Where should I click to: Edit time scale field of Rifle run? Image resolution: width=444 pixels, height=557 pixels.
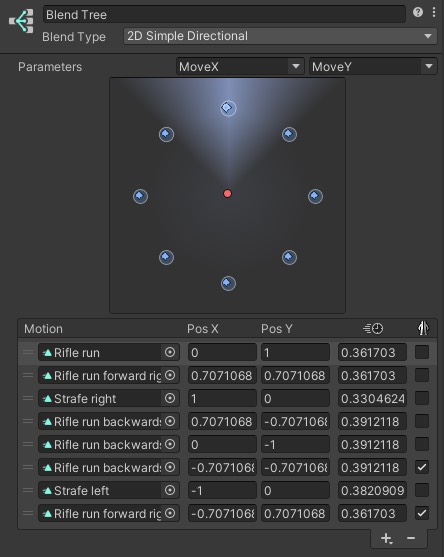click(372, 352)
